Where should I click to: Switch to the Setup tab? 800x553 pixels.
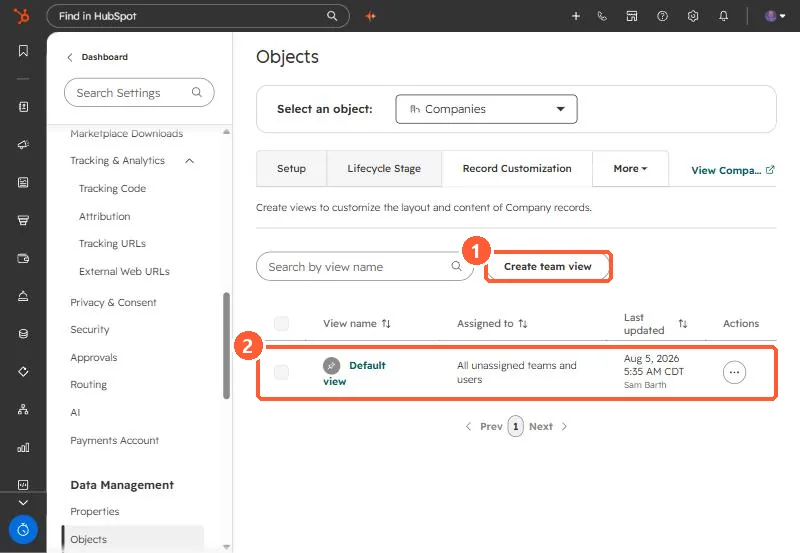pos(291,168)
